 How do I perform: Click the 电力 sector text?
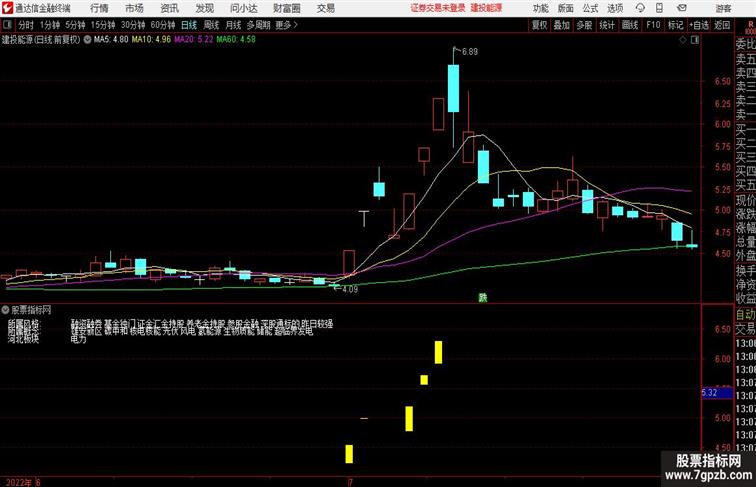[x=78, y=339]
